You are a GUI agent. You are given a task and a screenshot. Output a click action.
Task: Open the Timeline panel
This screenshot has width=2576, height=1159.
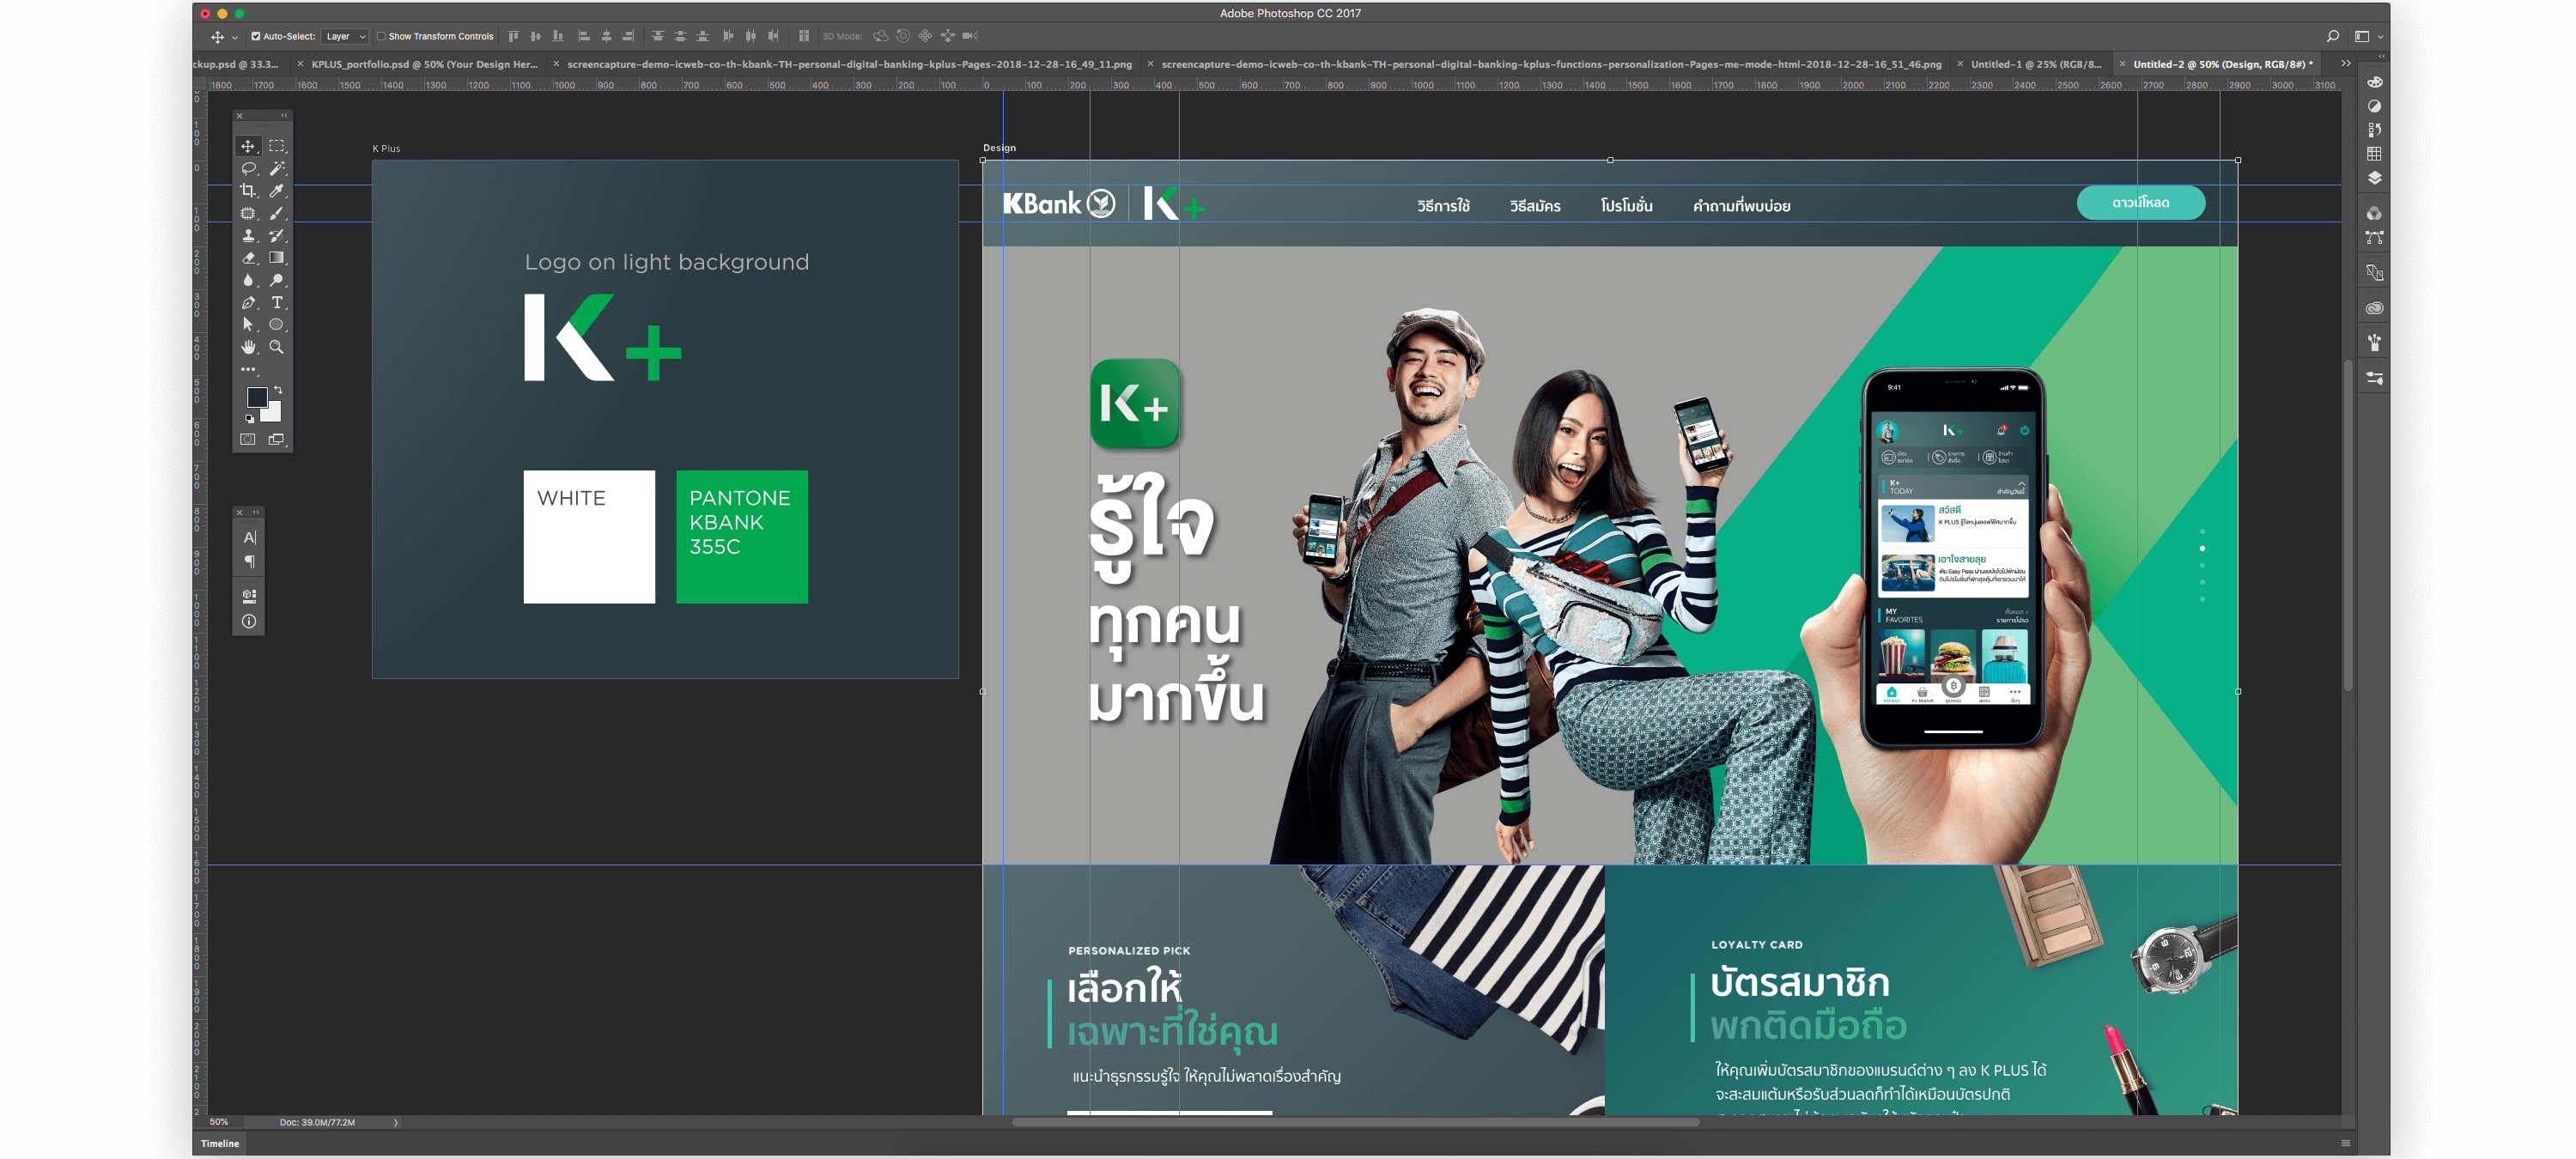(x=220, y=1143)
